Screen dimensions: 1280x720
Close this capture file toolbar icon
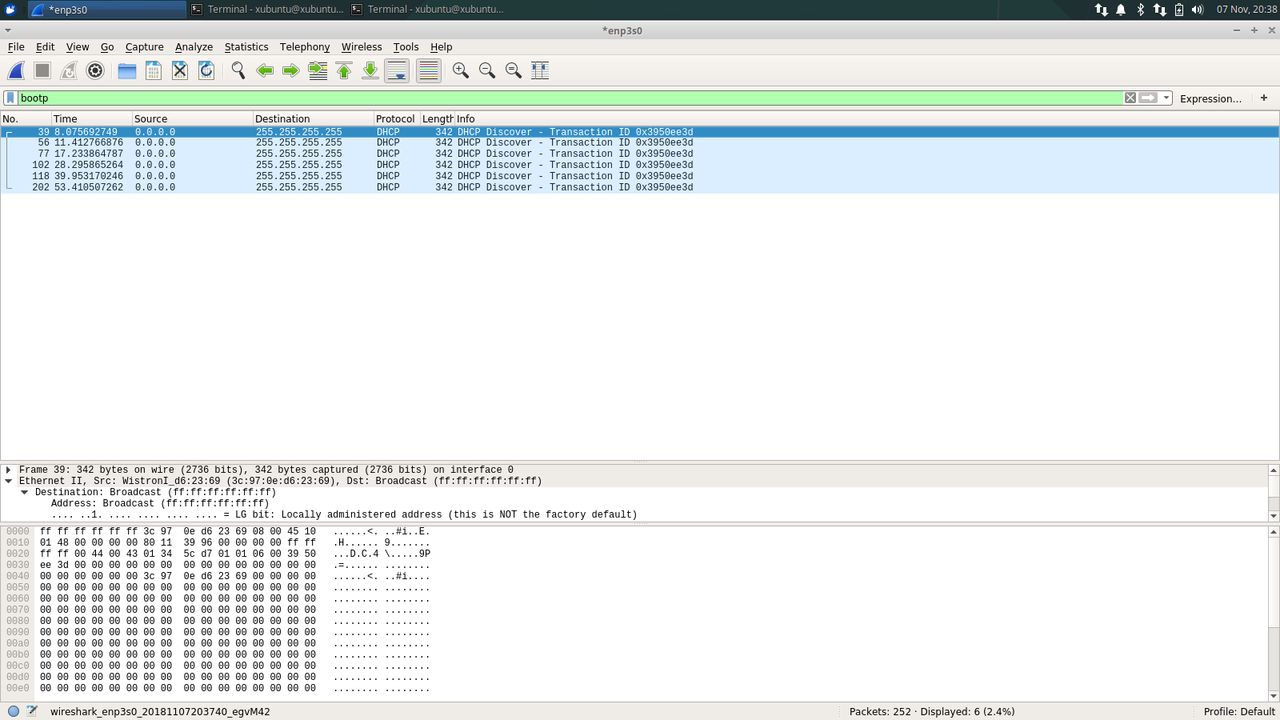coord(180,71)
